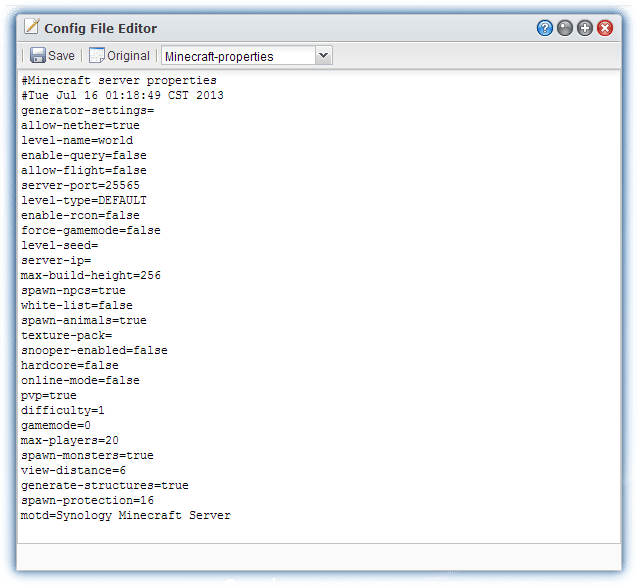Click the 'view-distance=6' line
This screenshot has width=637, height=586.
click(x=74, y=471)
